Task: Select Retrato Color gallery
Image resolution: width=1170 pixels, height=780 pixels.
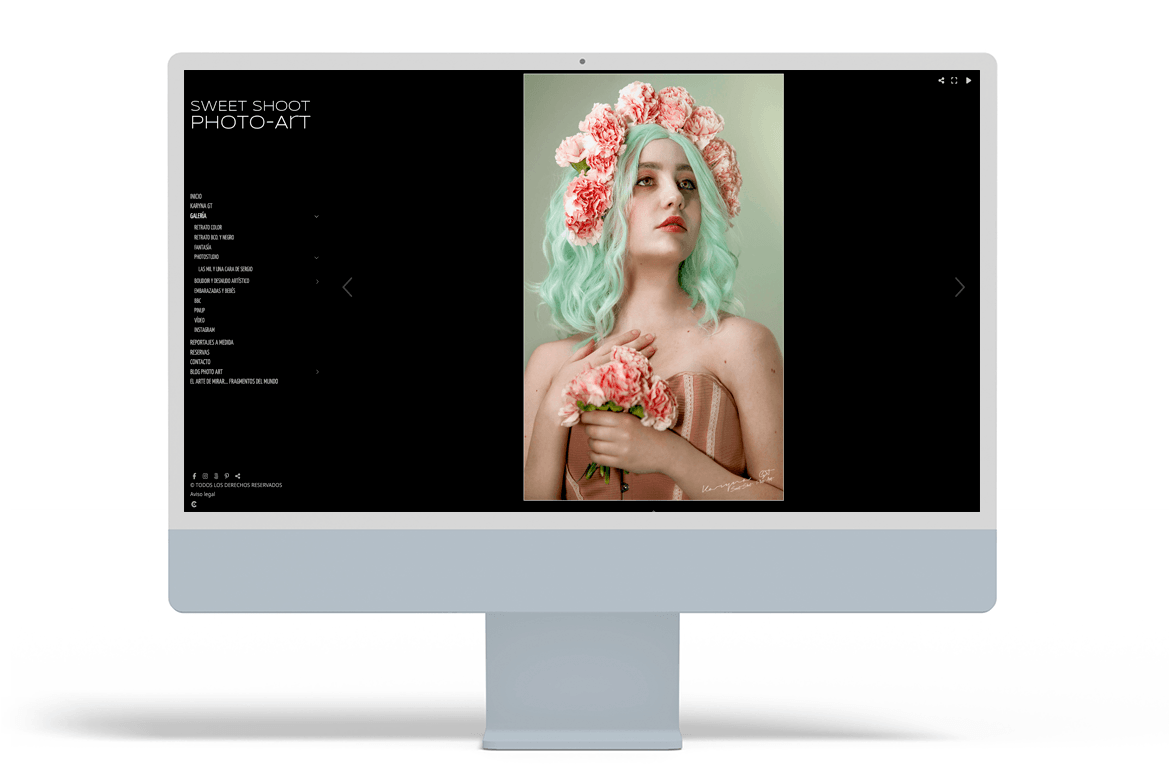Action: [208, 228]
